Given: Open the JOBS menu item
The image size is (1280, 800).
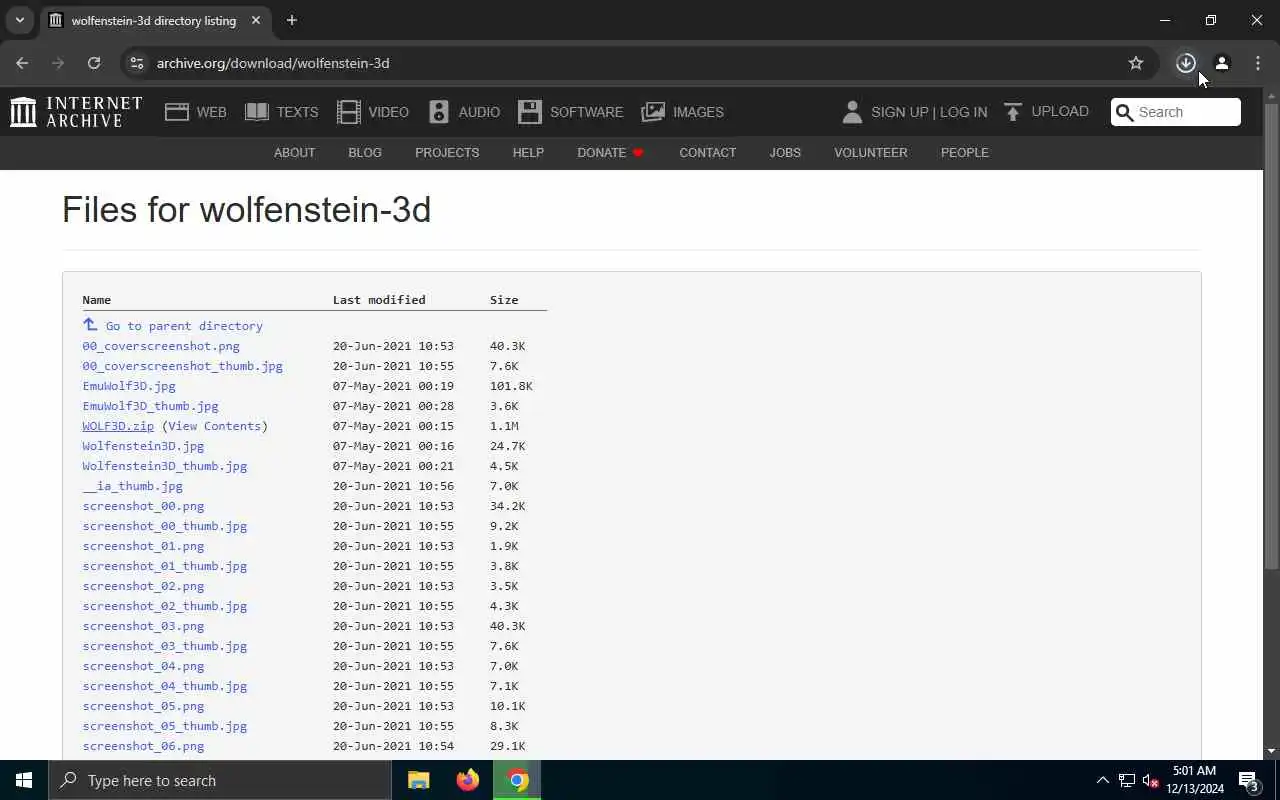Looking at the screenshot, I should (x=785, y=152).
